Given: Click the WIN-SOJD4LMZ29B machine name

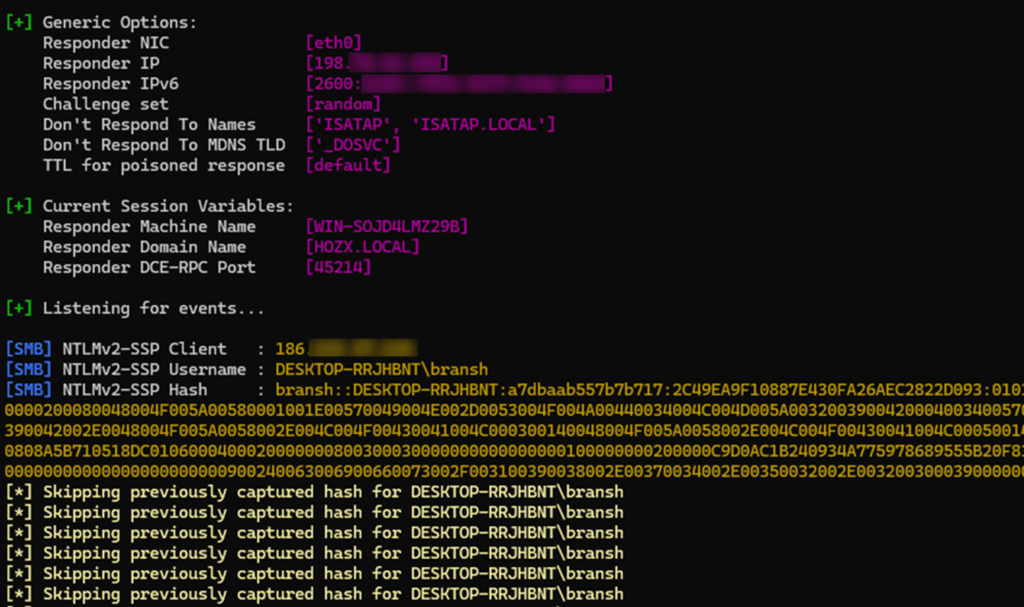Looking at the screenshot, I should click(x=387, y=227).
